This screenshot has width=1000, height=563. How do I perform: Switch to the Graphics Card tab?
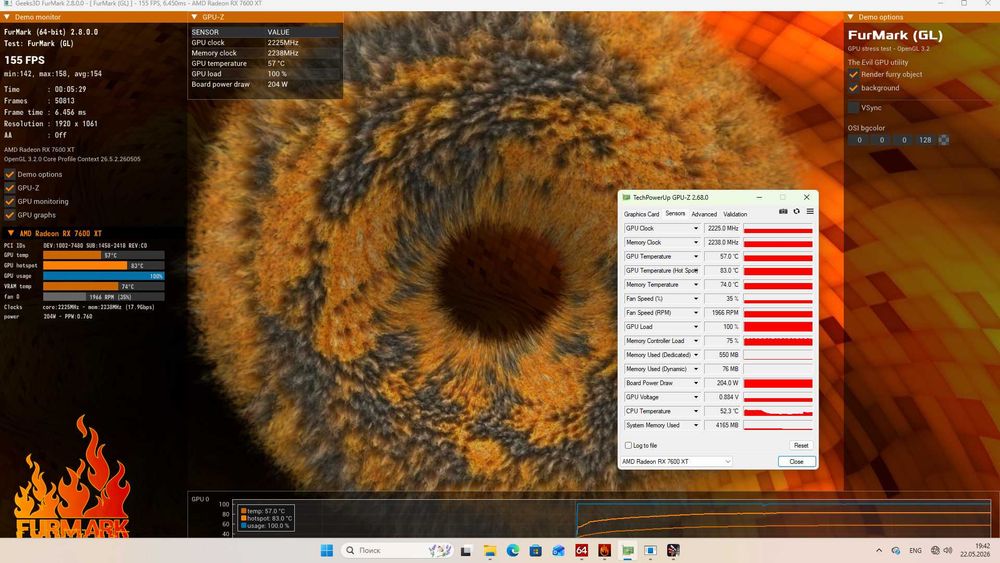click(x=641, y=214)
